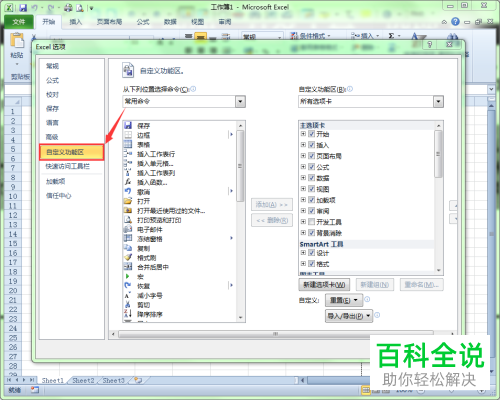Pick the 撤消 undo command icon

pos(128,191)
